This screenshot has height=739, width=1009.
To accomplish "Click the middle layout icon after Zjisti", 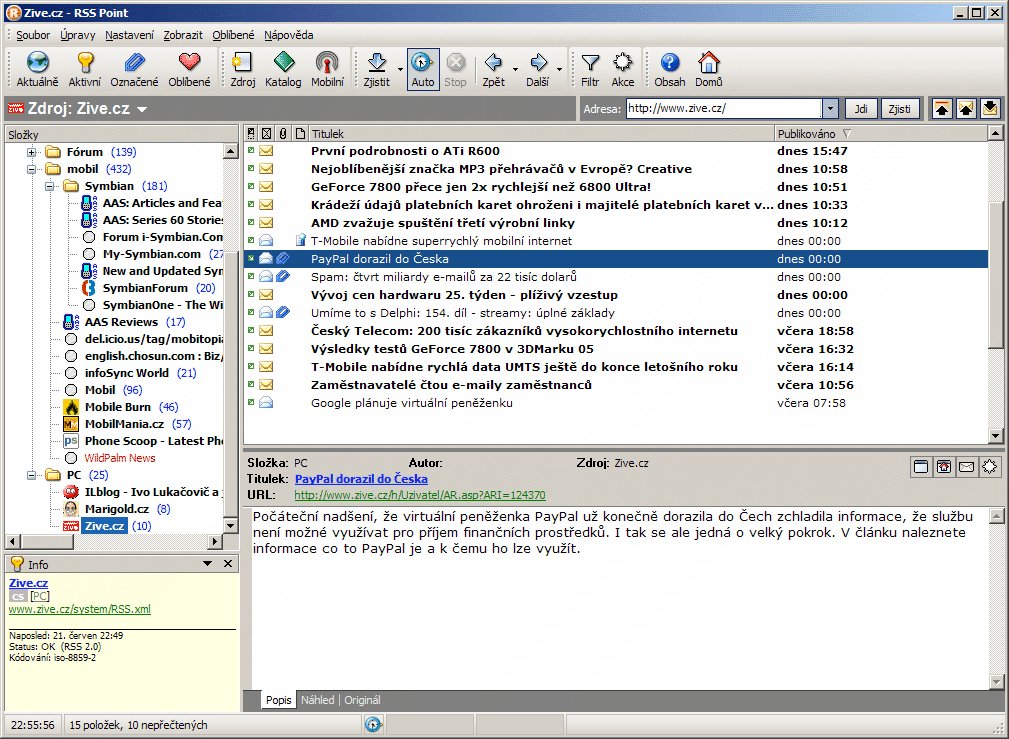I will pyautogui.click(x=965, y=109).
